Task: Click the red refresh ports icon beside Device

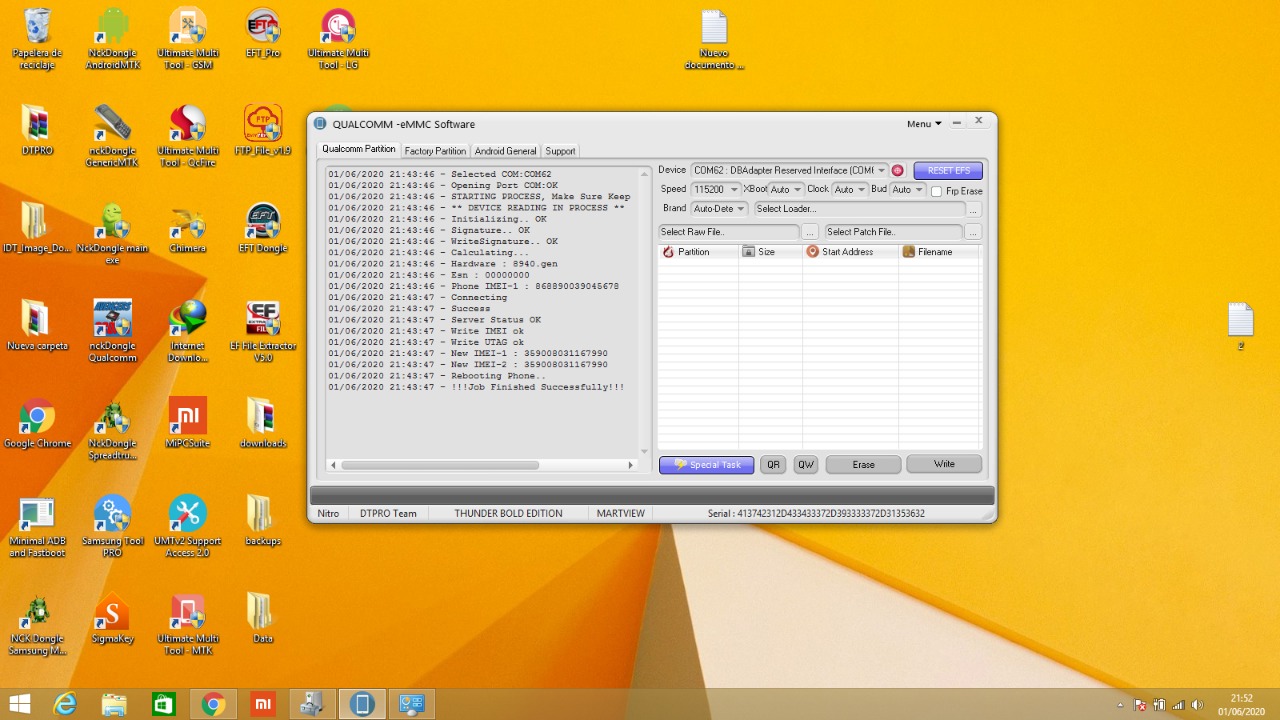Action: [x=897, y=171]
